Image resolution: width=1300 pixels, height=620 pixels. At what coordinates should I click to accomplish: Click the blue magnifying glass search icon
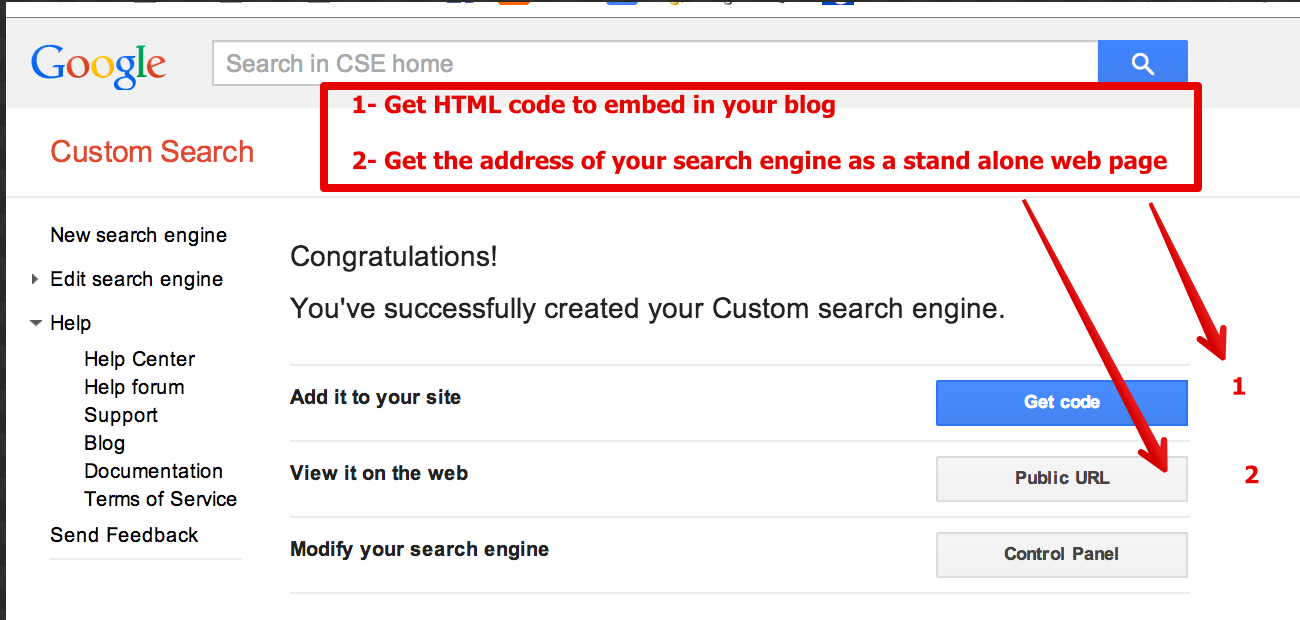[1142, 61]
